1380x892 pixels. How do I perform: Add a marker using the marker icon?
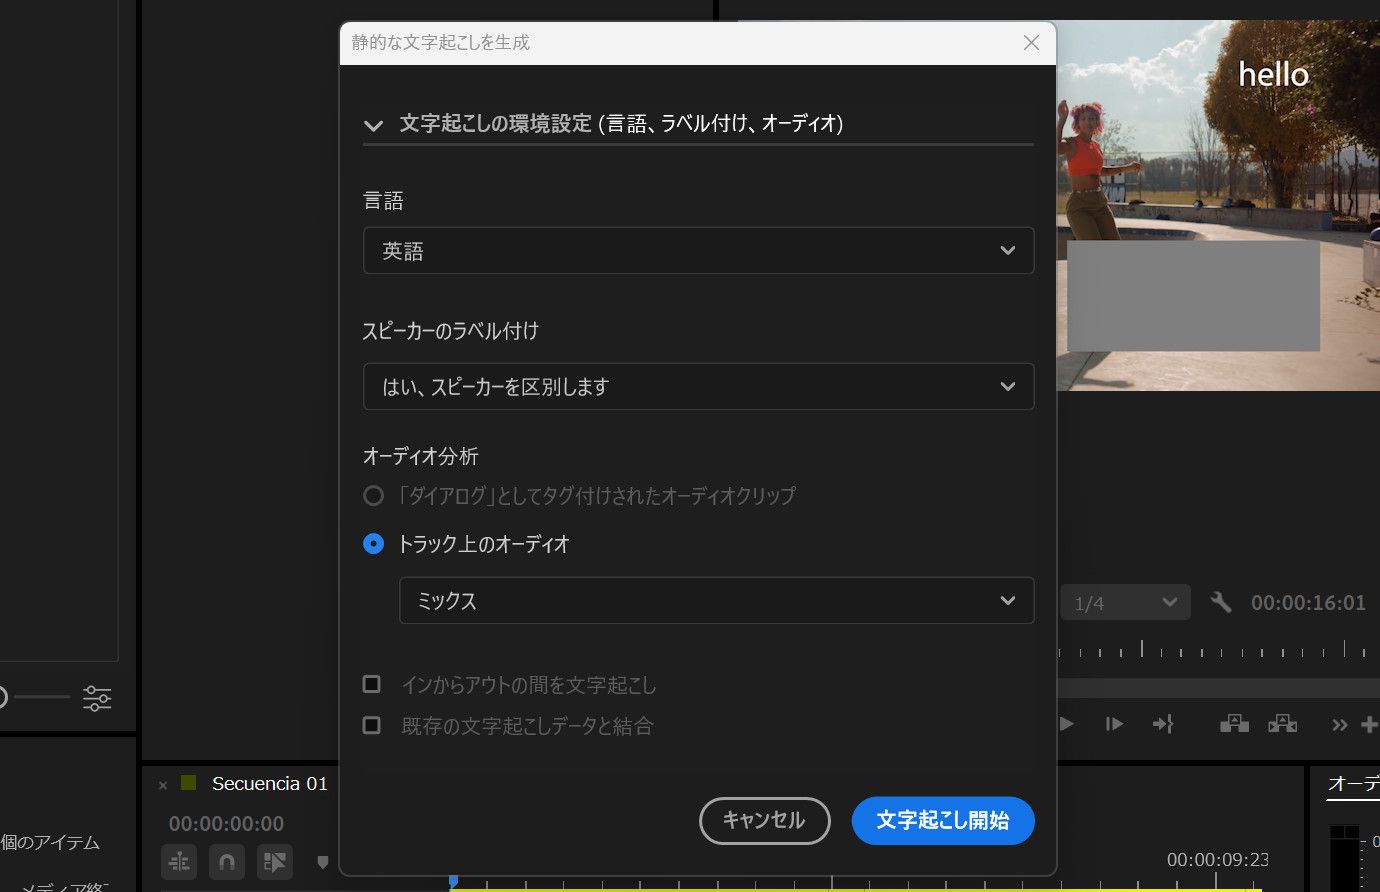click(x=321, y=861)
